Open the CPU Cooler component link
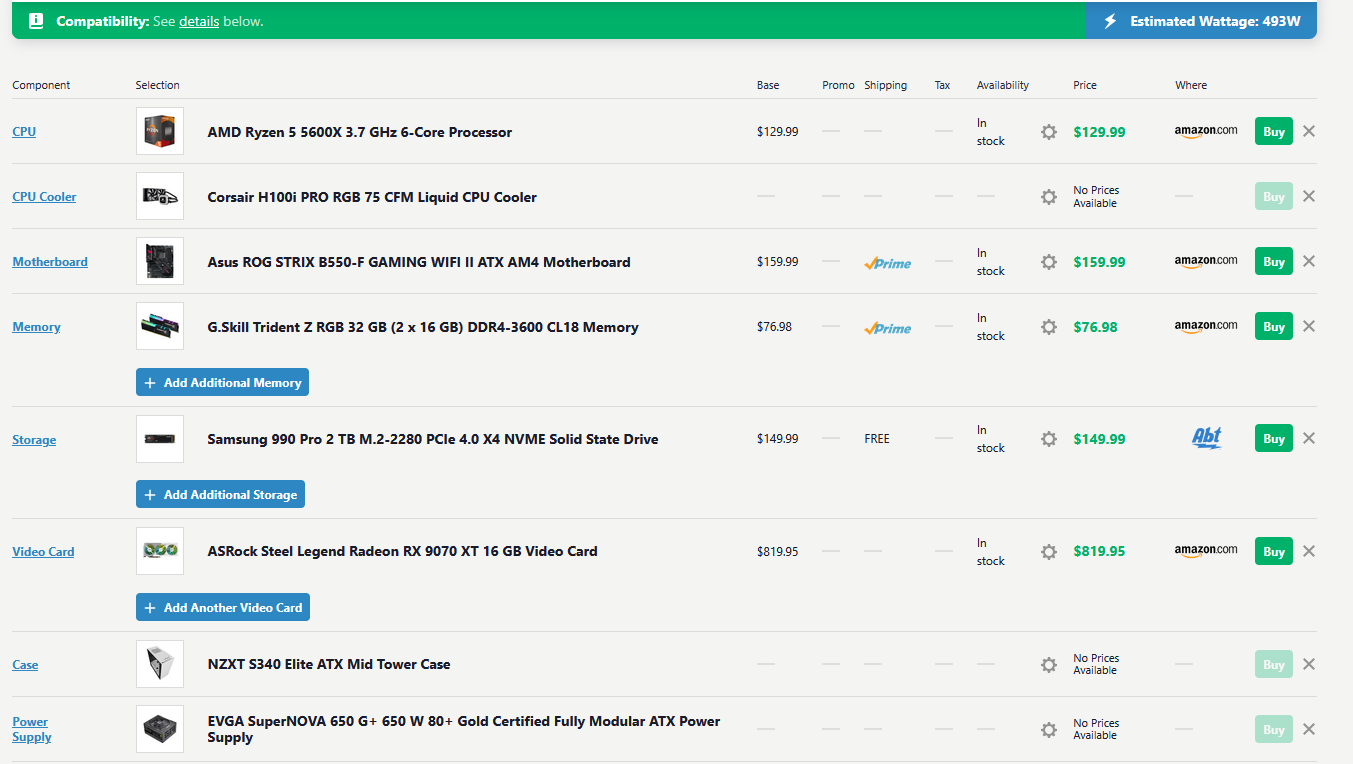The width and height of the screenshot is (1353, 764). (44, 197)
